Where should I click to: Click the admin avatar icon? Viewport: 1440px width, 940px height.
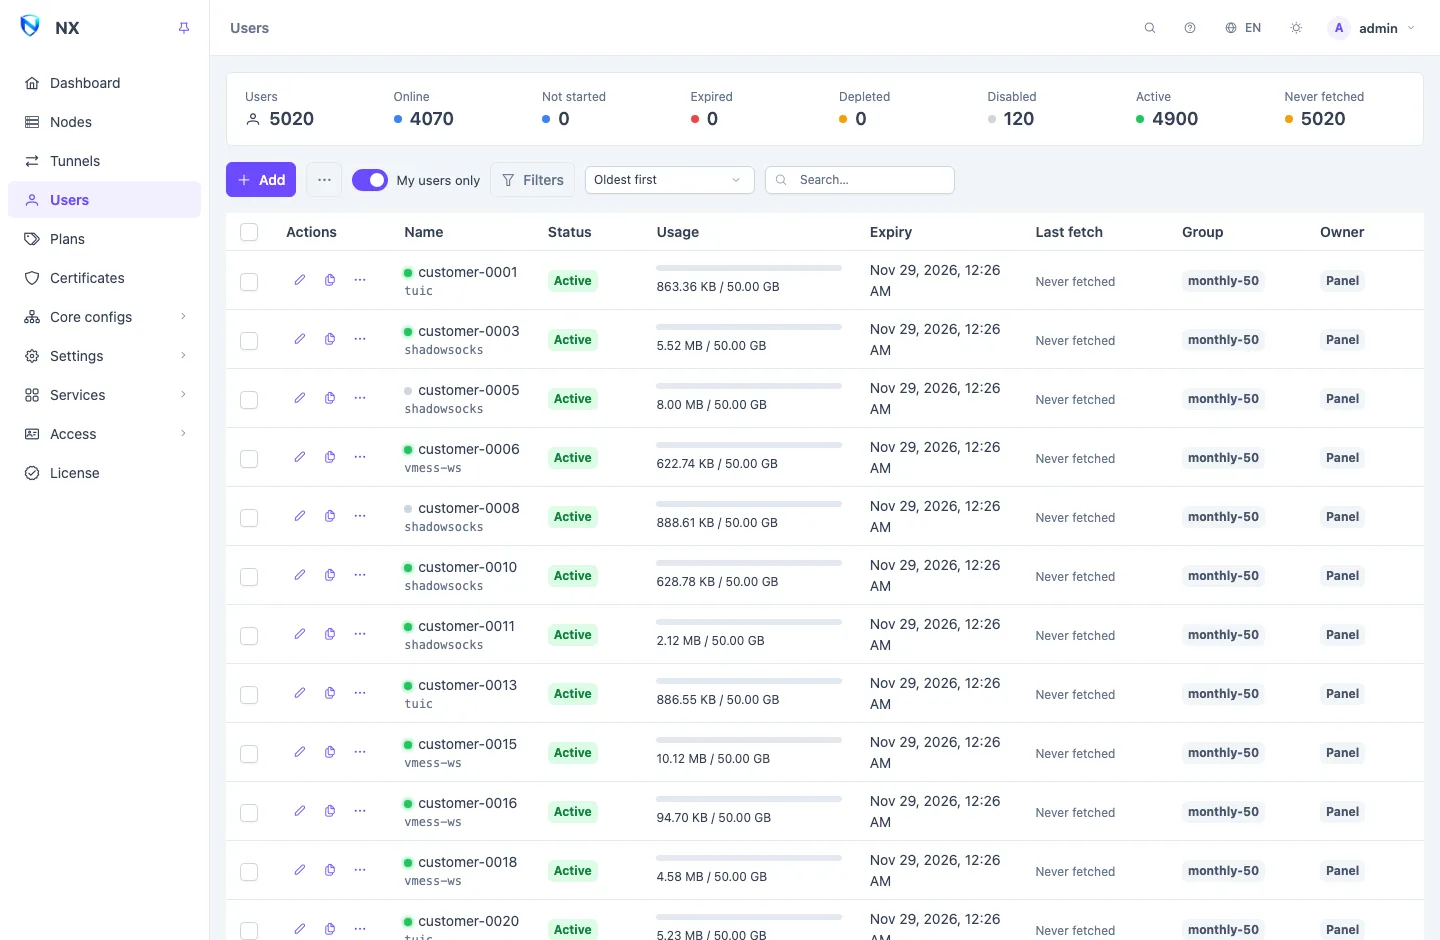tap(1339, 28)
